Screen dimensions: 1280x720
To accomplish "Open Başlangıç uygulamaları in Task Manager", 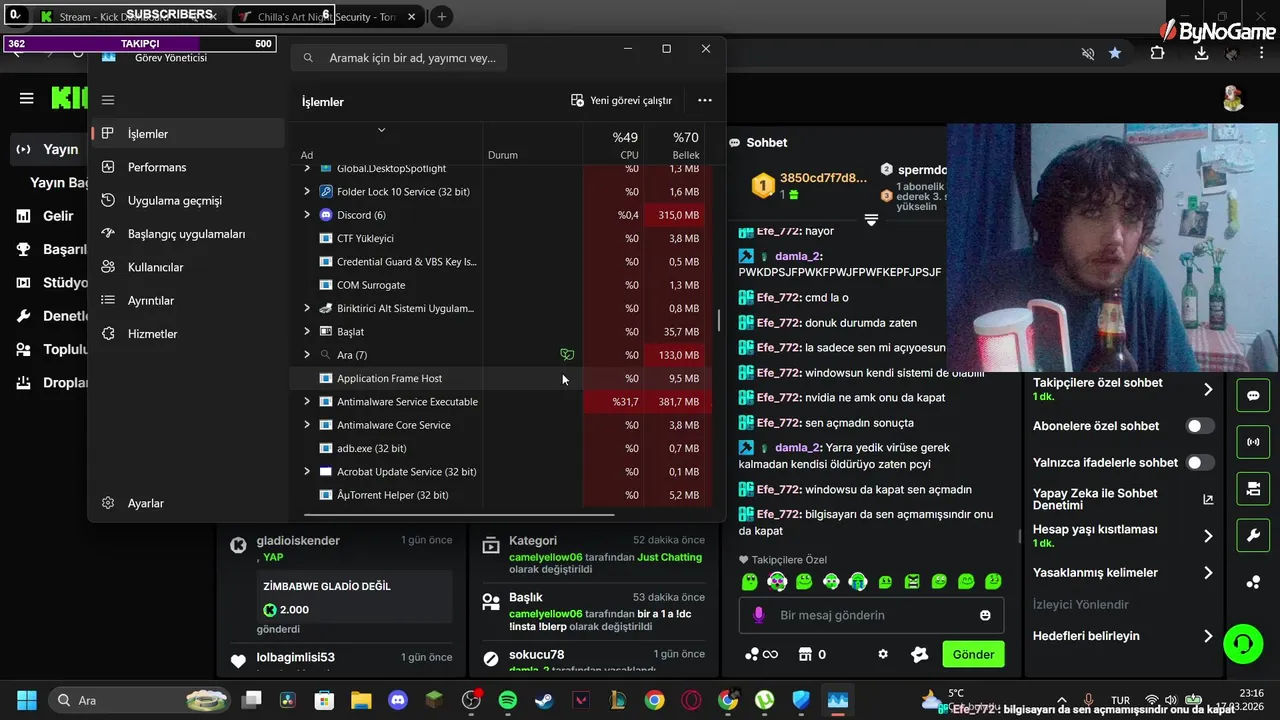I will point(188,234).
